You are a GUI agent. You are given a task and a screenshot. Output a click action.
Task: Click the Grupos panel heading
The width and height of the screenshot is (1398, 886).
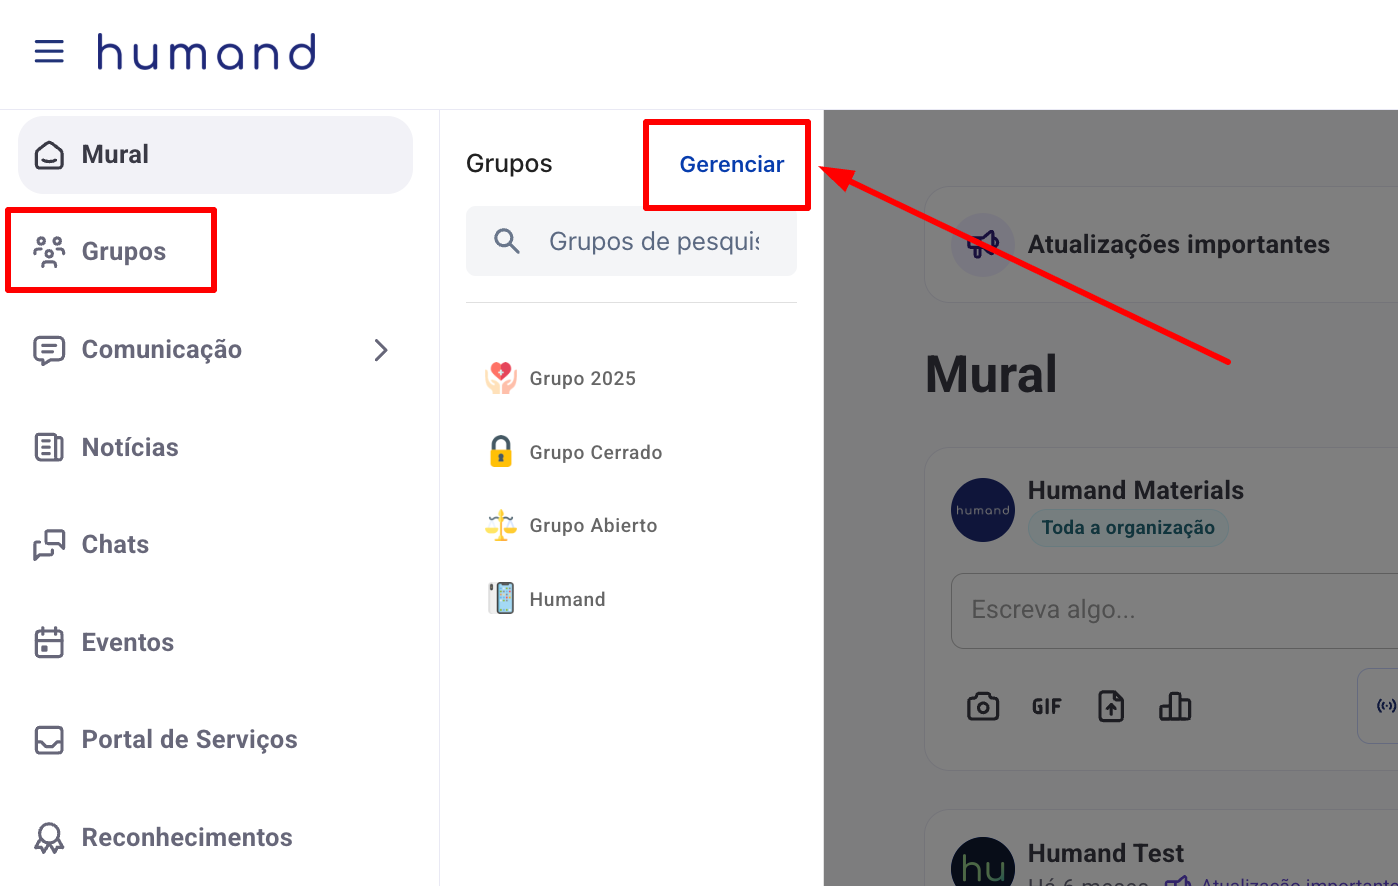pyautogui.click(x=509, y=164)
